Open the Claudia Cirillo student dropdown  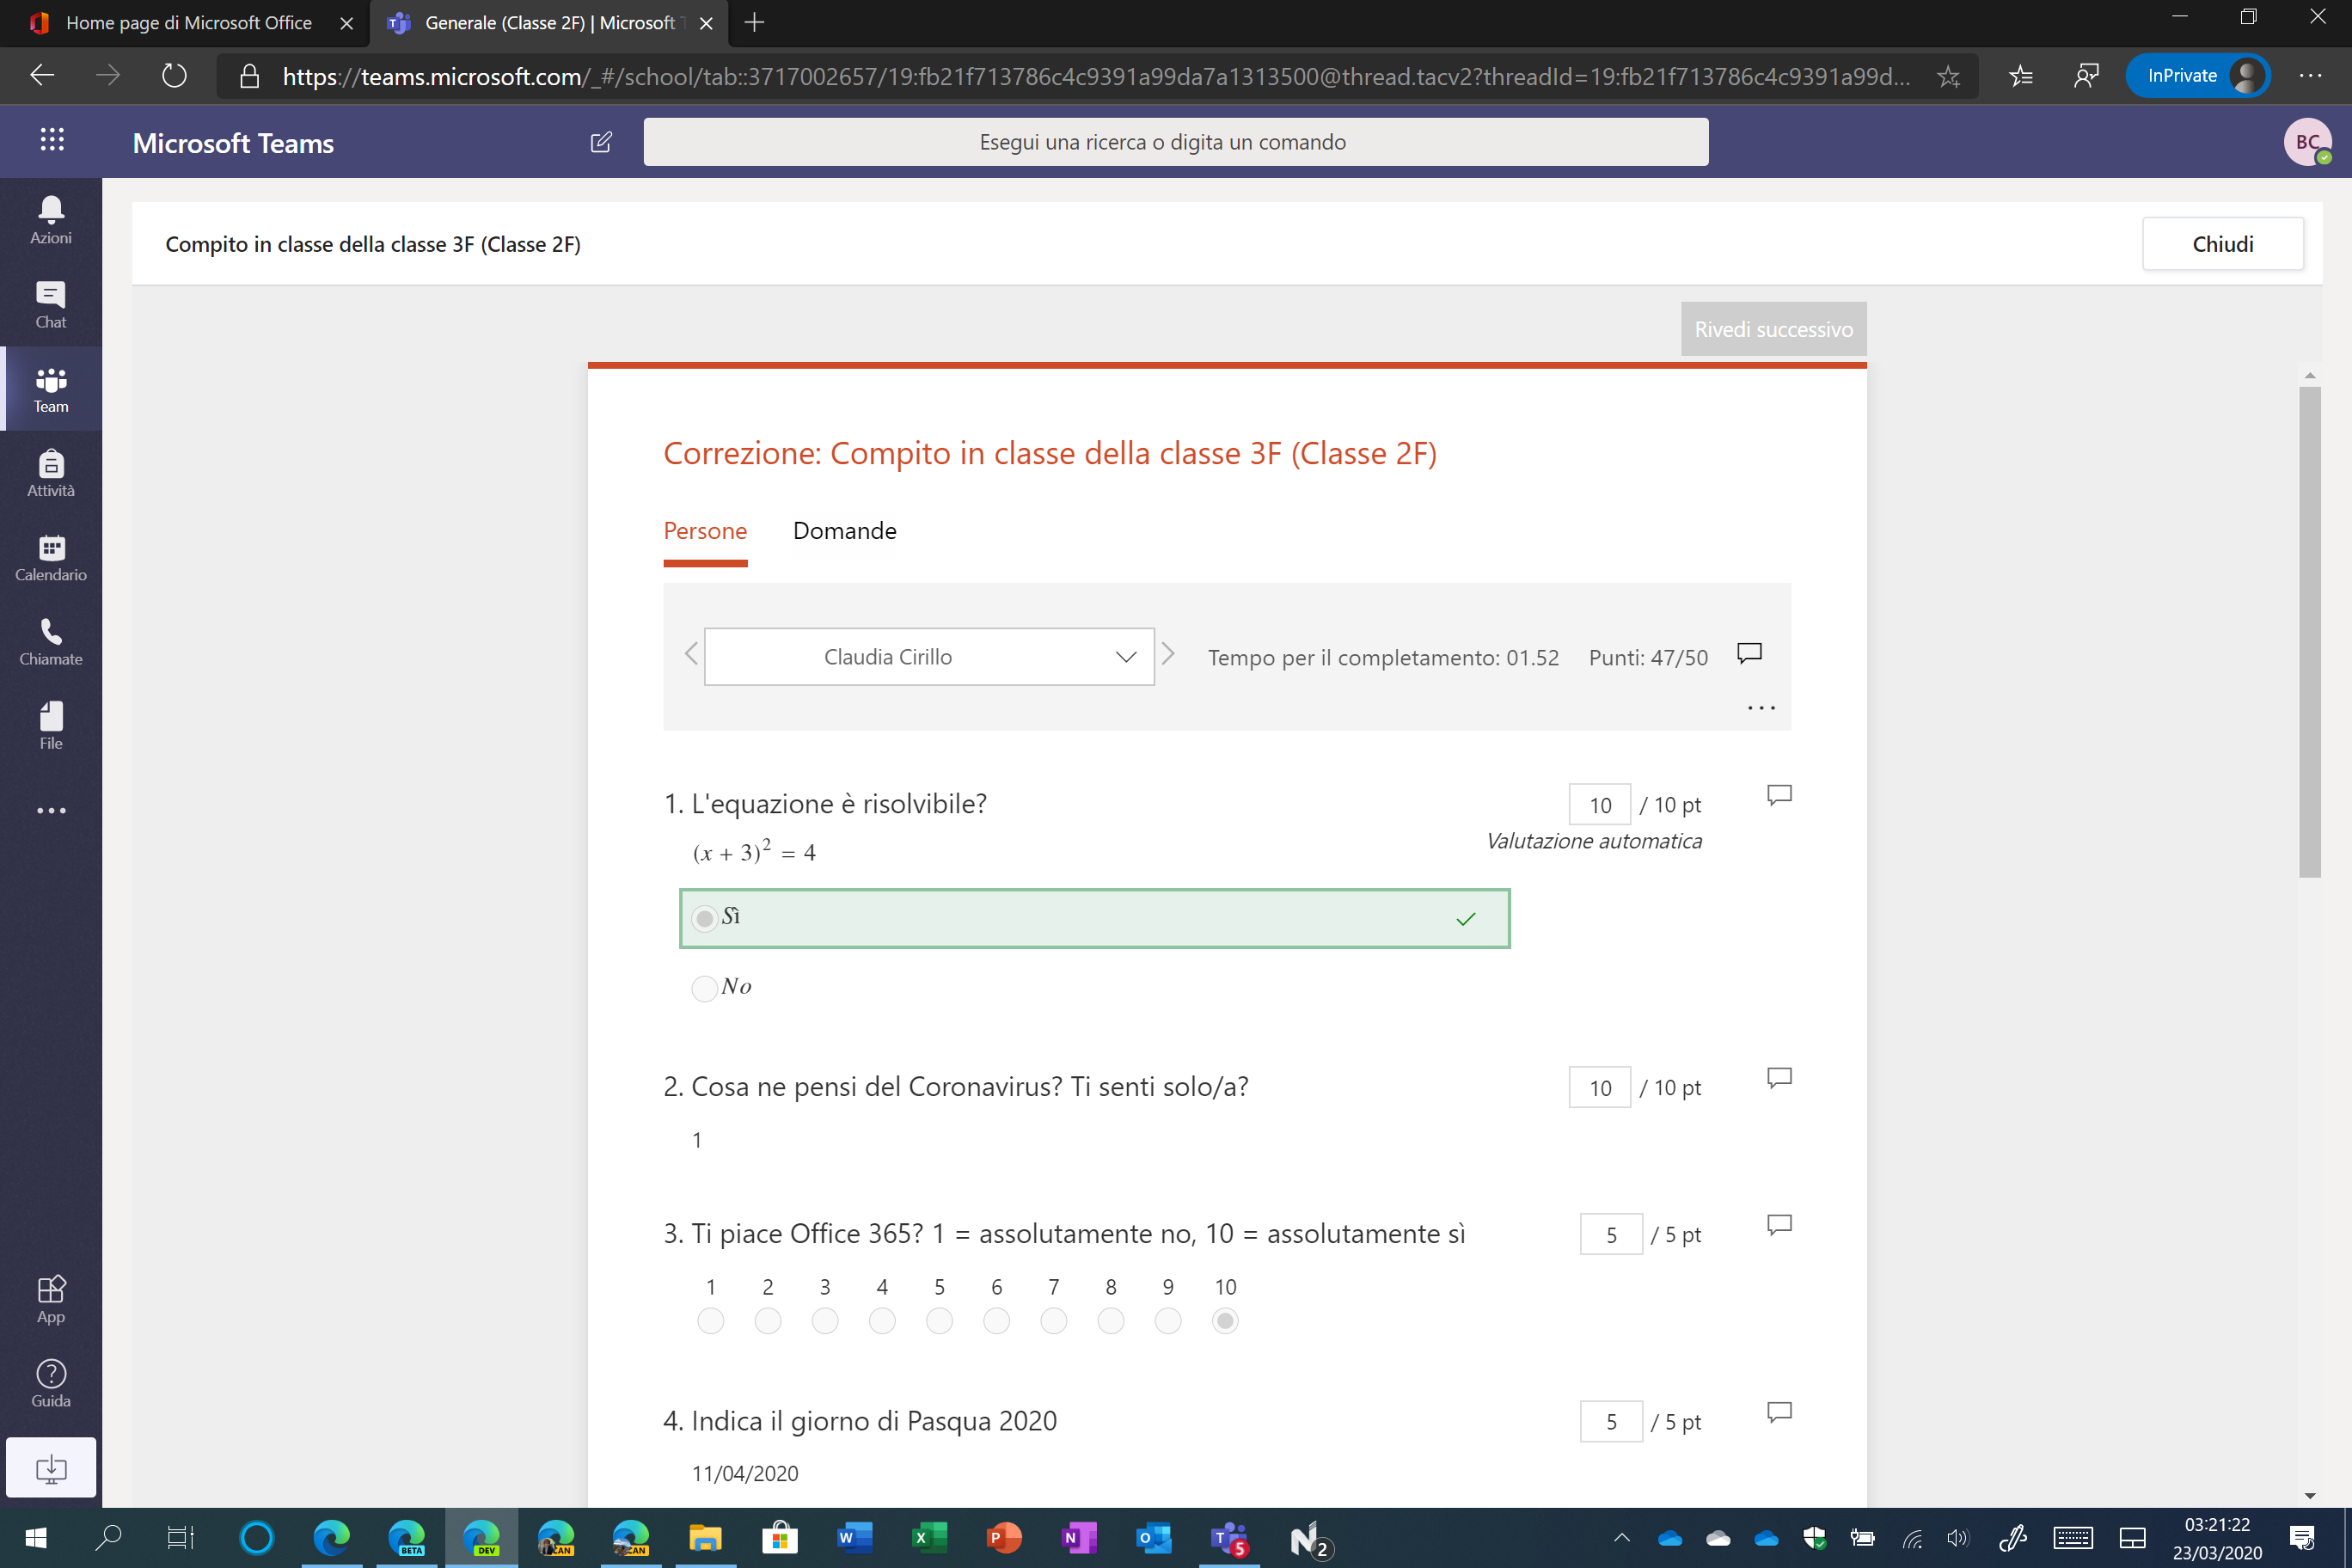(929, 657)
